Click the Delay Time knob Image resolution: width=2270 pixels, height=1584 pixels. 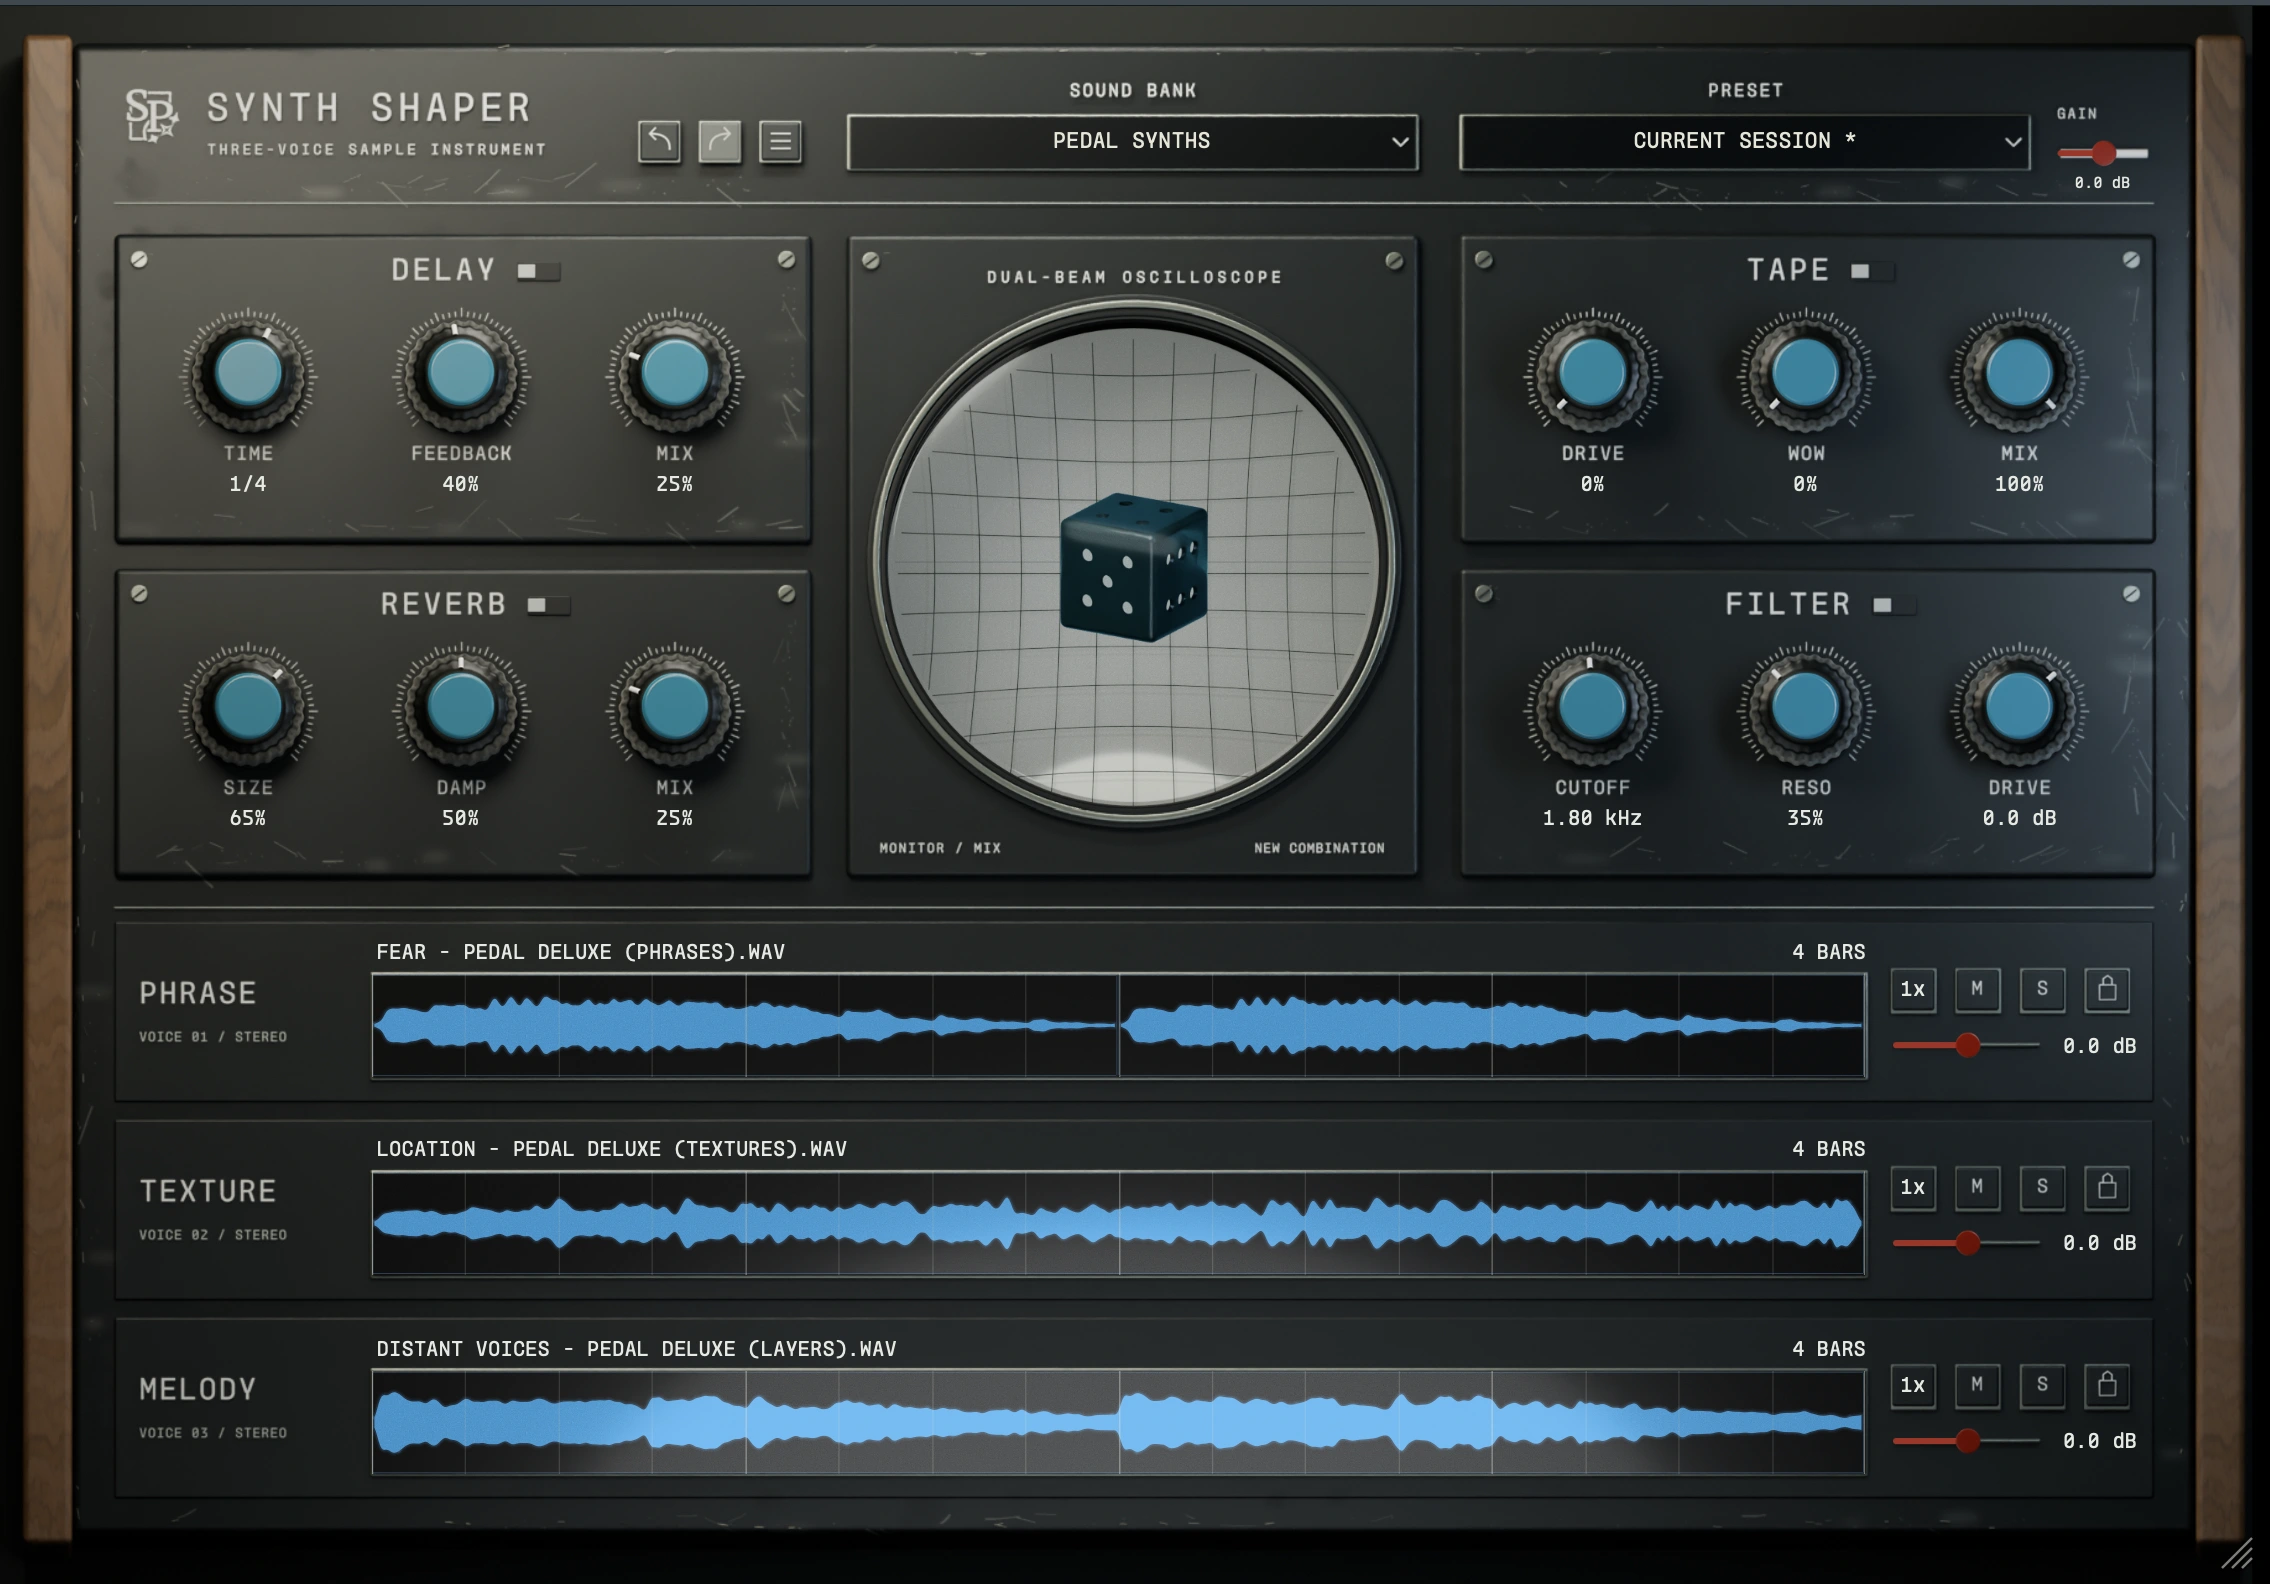pyautogui.click(x=248, y=373)
